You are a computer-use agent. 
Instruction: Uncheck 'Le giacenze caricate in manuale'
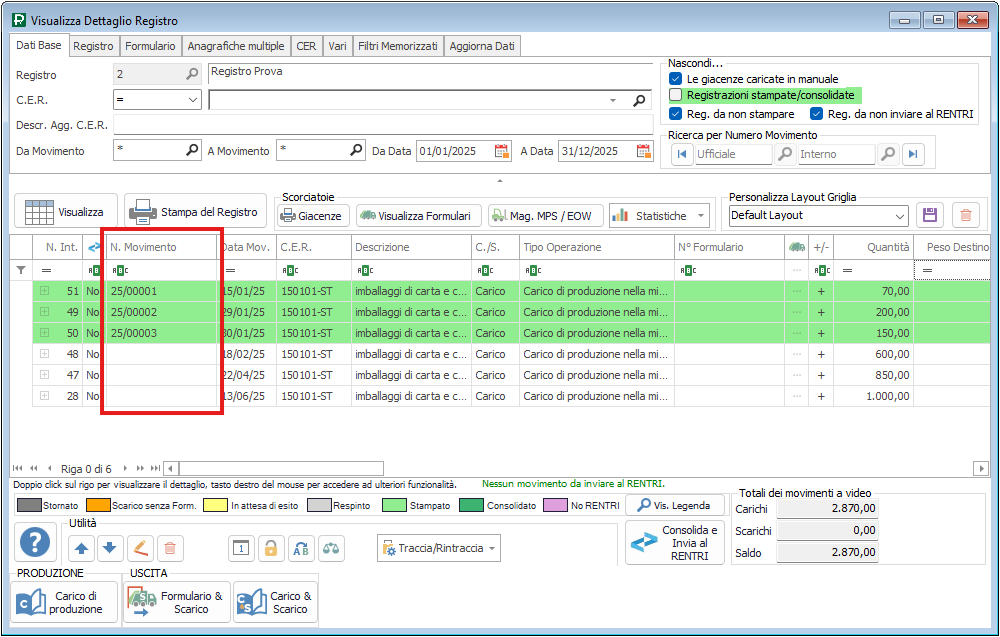coord(676,79)
